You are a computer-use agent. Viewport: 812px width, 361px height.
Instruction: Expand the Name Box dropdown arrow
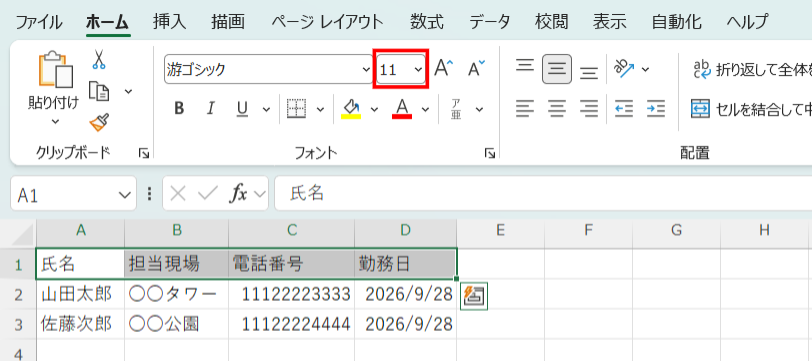pyautogui.click(x=124, y=195)
